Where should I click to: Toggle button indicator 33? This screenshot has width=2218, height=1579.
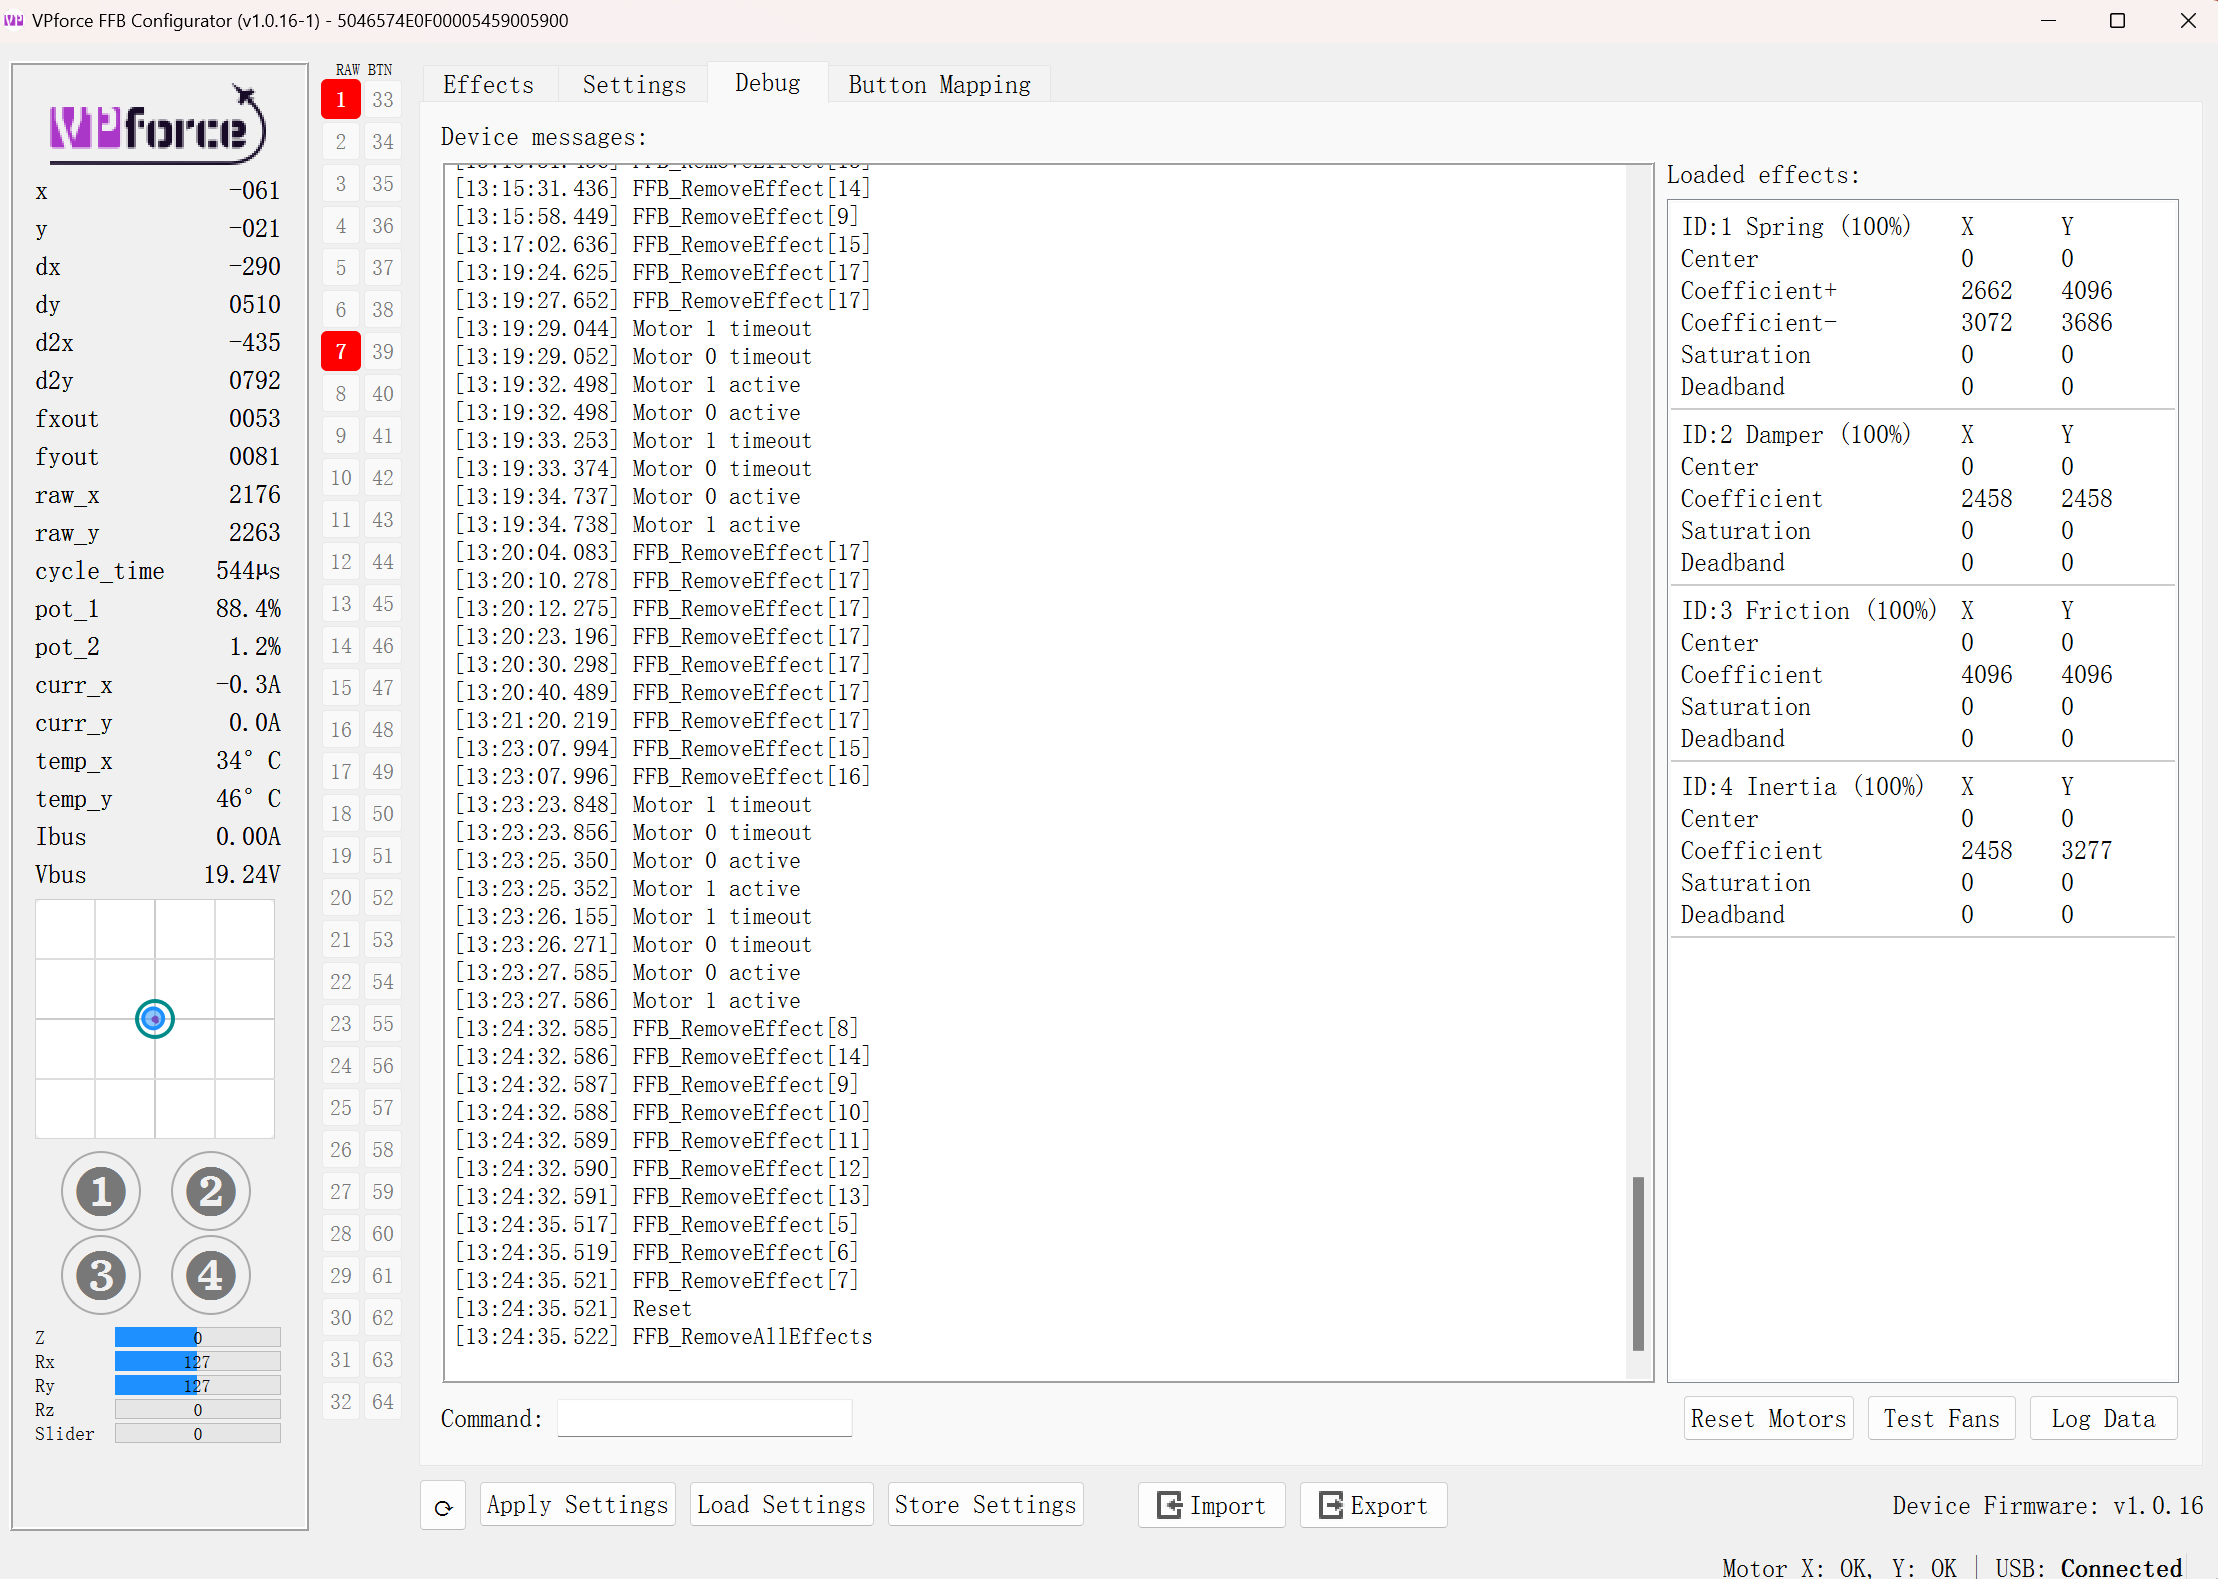(383, 100)
